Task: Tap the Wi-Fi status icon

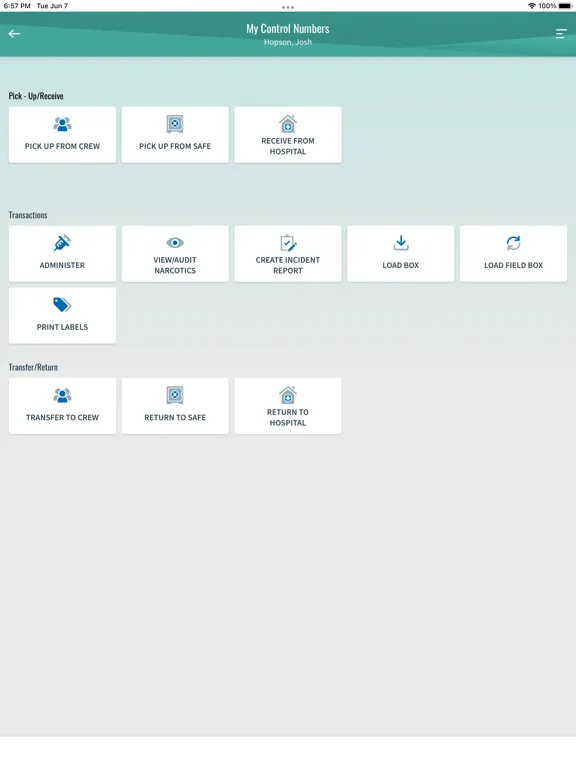Action: 531,6
